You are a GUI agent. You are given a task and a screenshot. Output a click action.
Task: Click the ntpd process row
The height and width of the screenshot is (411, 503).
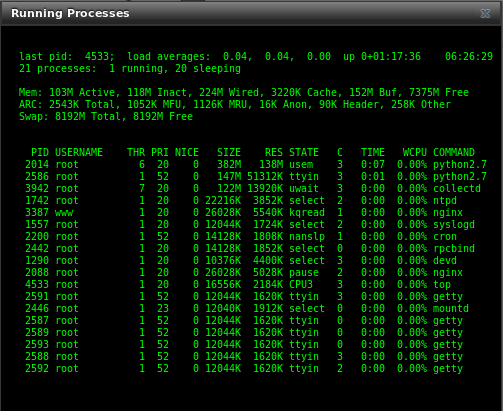pyautogui.click(x=241, y=200)
